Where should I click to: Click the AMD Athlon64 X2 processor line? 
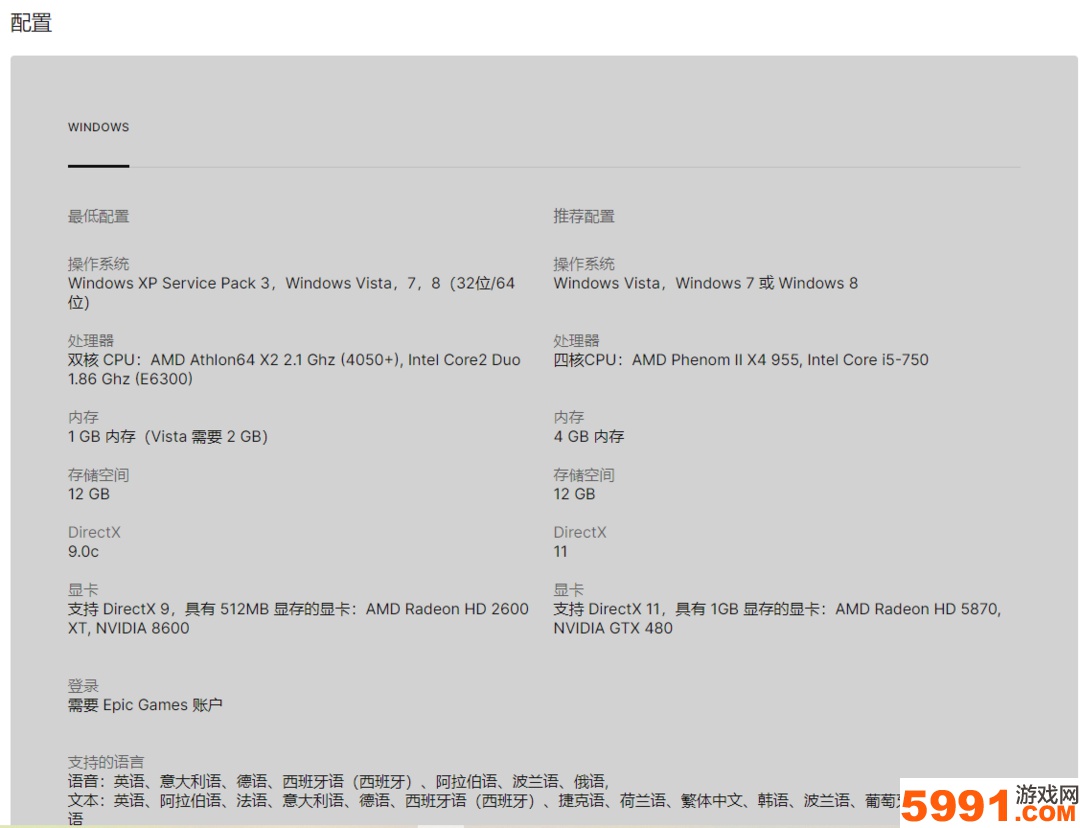point(294,360)
